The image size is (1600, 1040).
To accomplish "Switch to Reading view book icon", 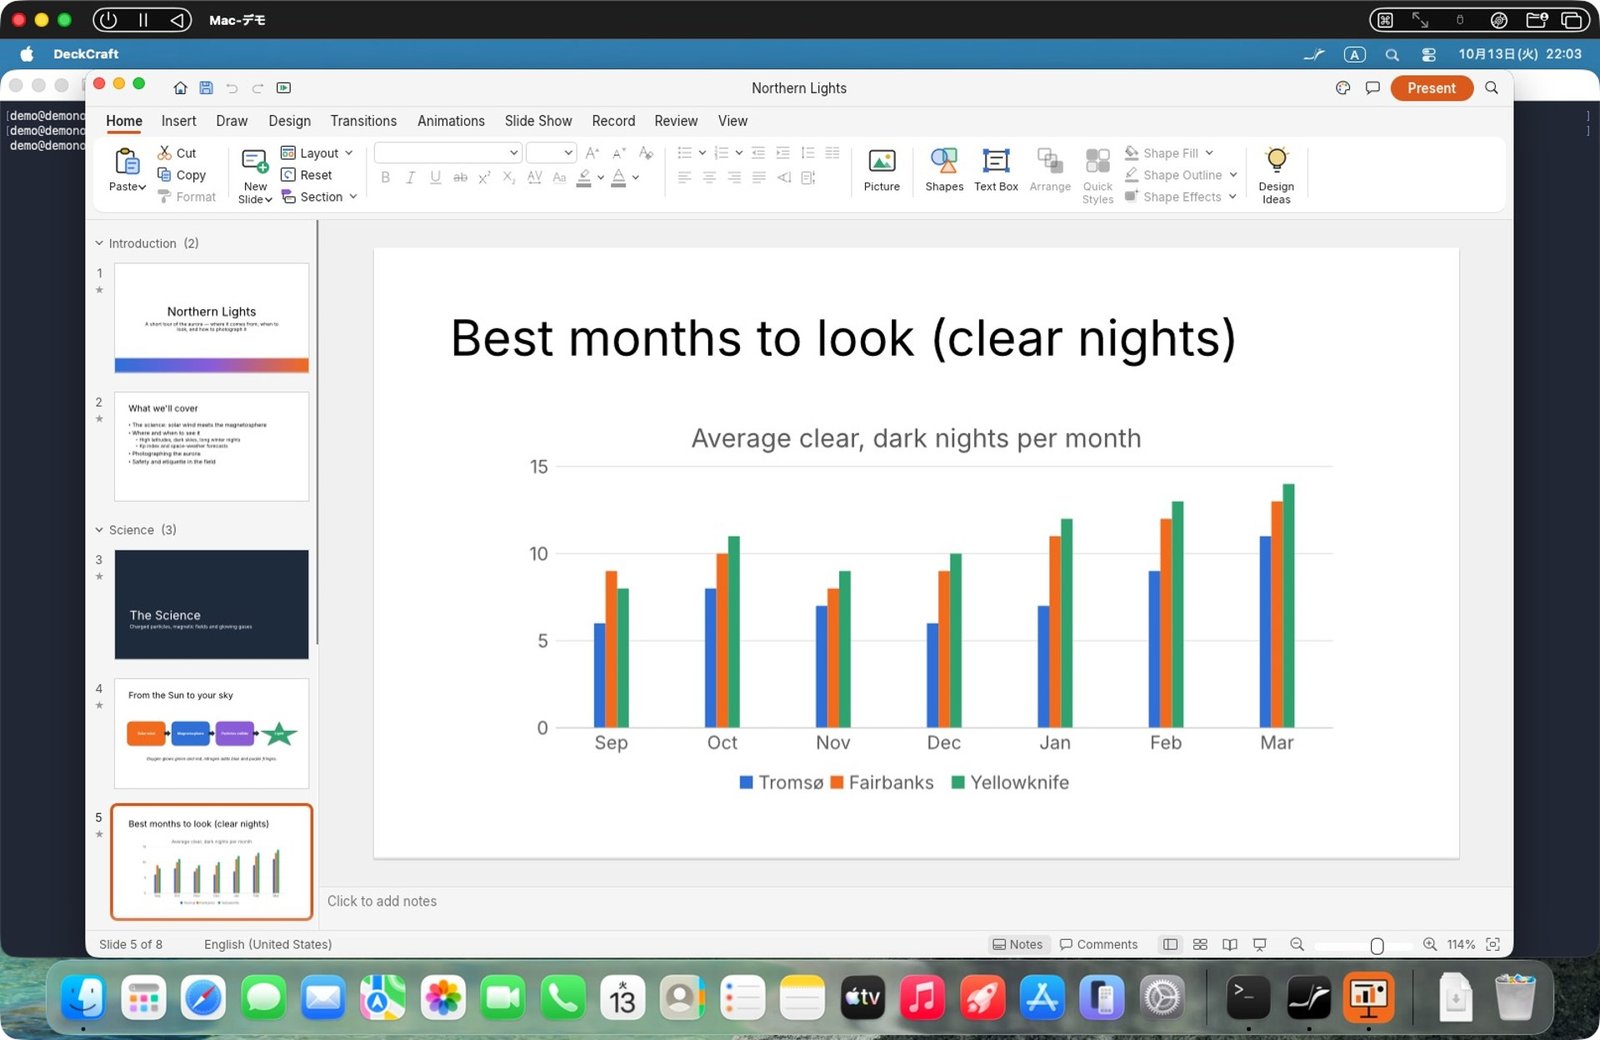I will [1230, 944].
